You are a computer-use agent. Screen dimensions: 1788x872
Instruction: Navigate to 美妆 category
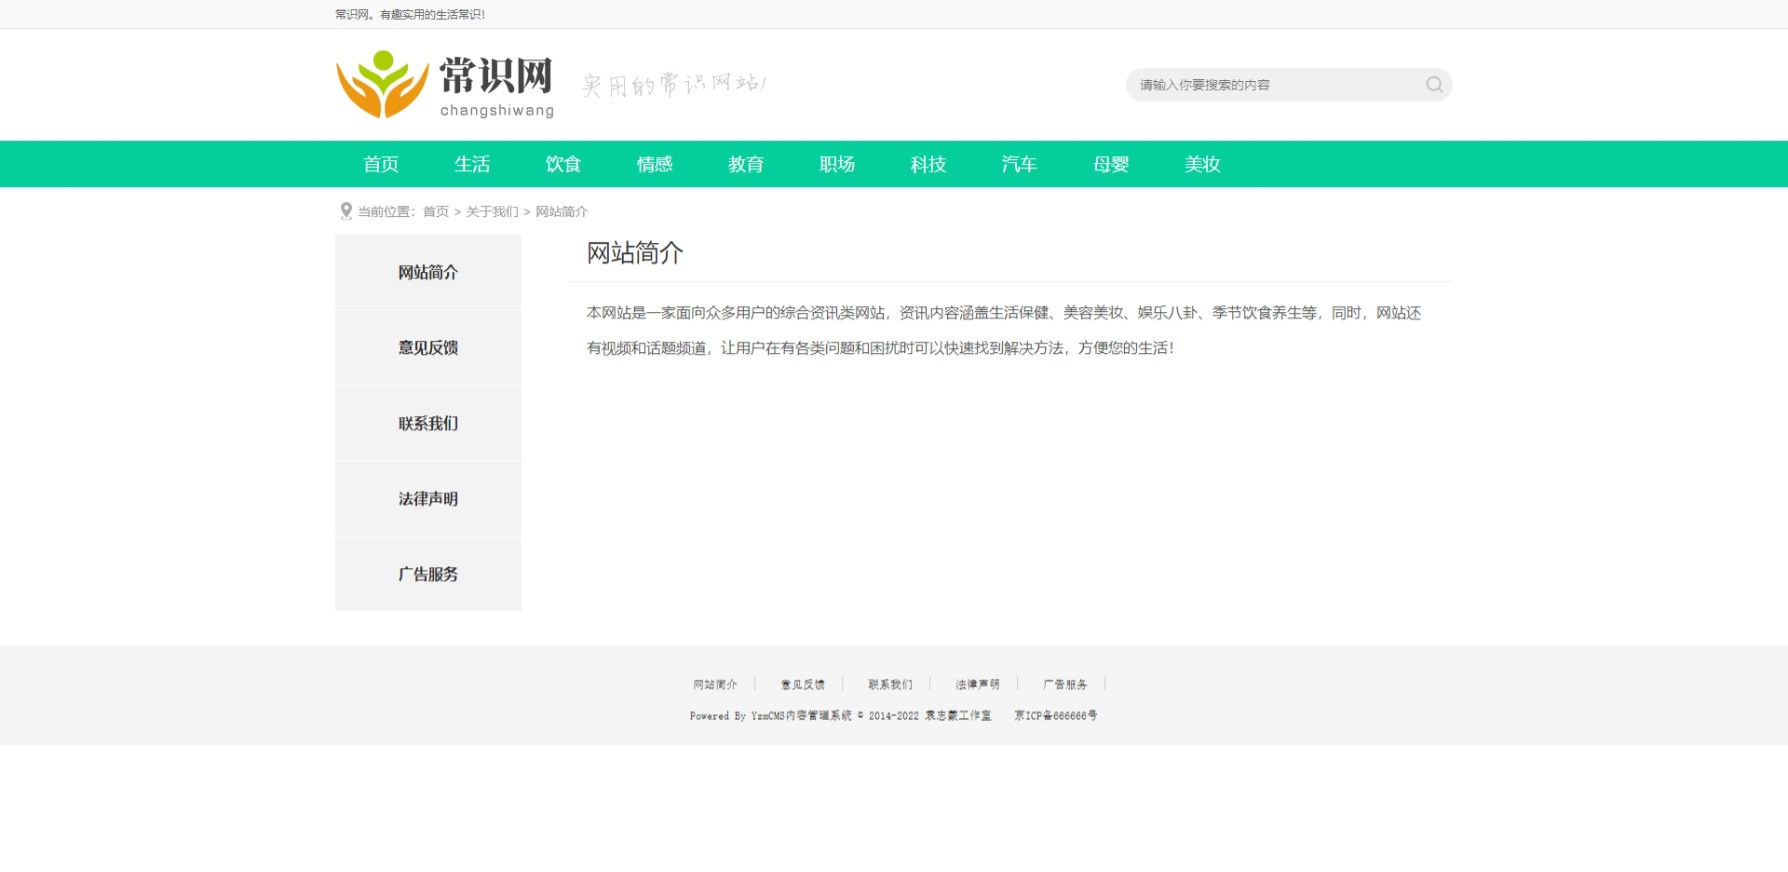pyautogui.click(x=1202, y=164)
